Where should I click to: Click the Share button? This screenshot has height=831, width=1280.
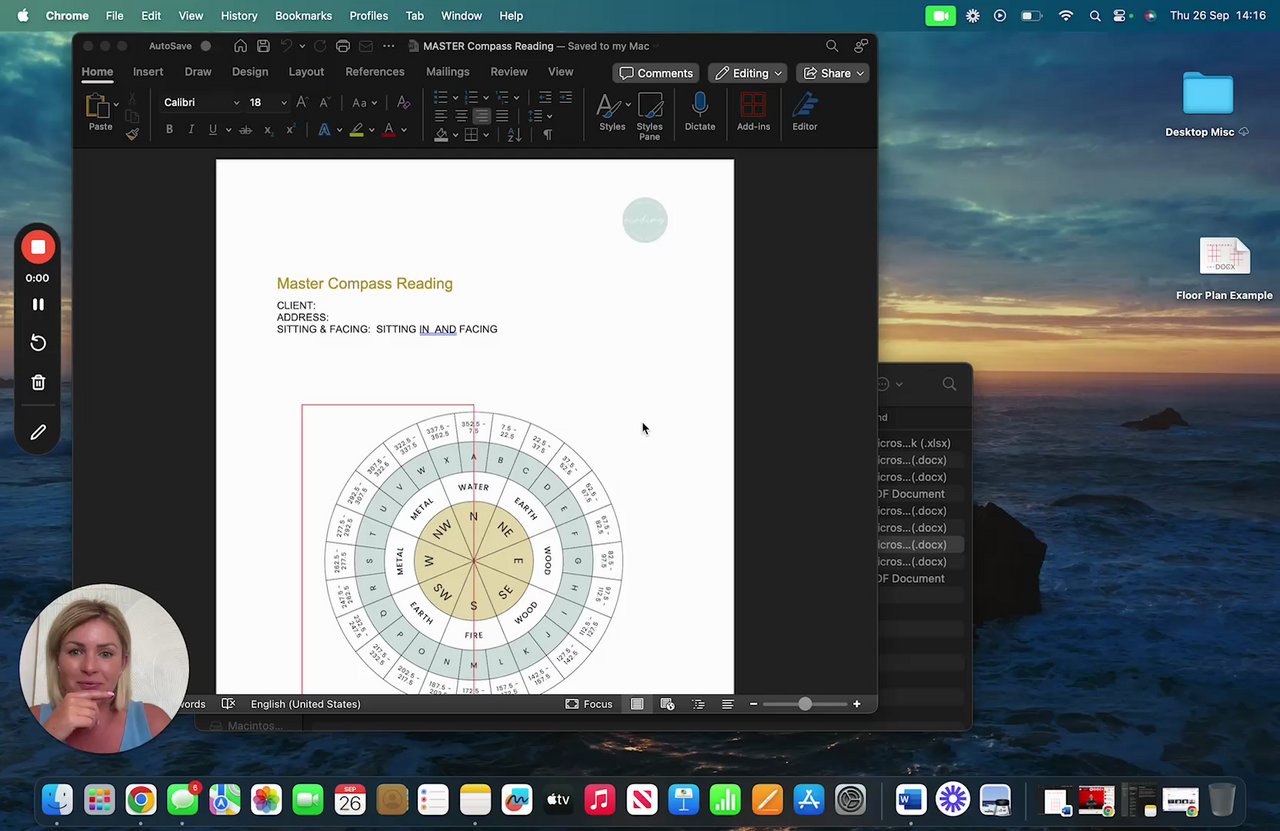pos(833,73)
